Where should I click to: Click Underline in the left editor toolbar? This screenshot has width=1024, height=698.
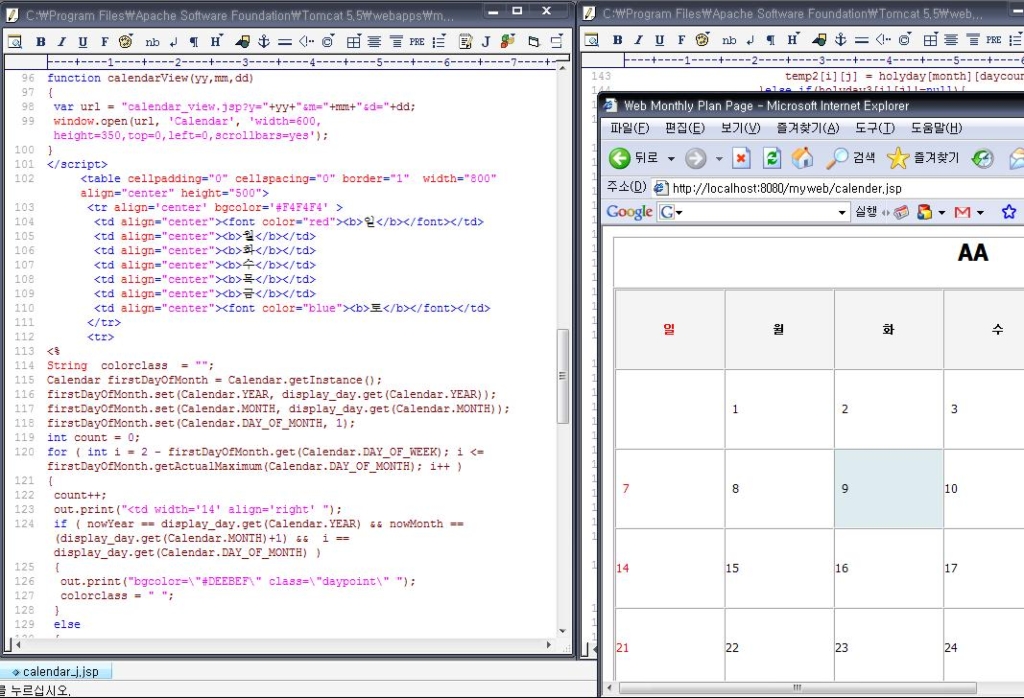(83, 42)
